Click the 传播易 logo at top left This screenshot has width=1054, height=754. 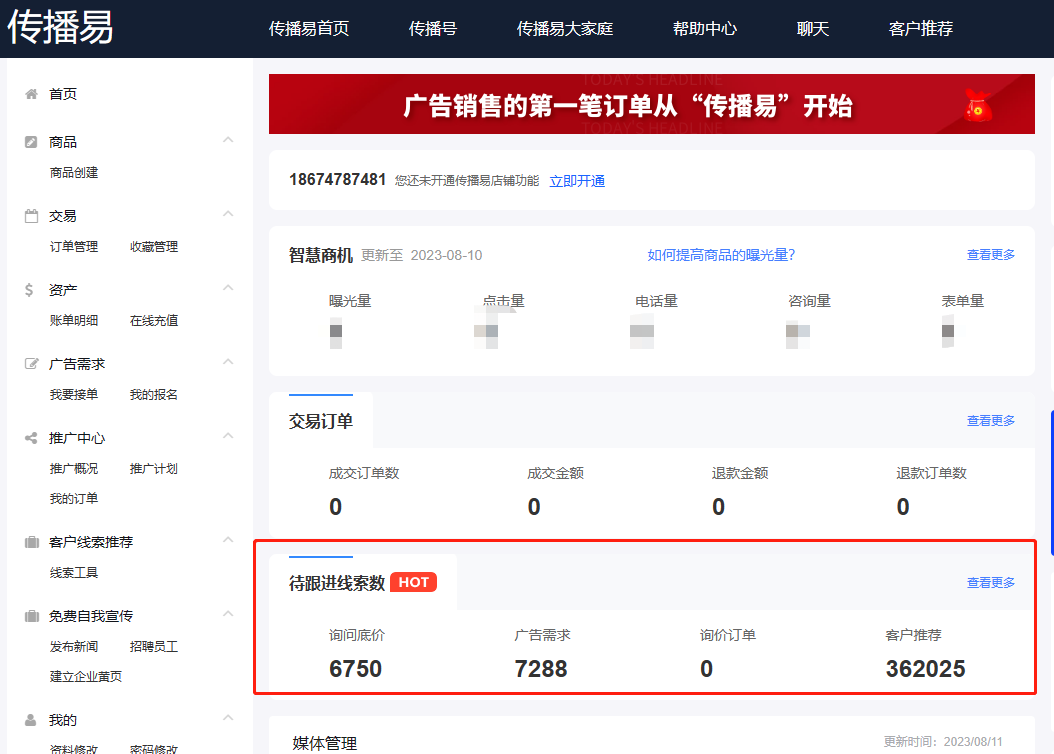pyautogui.click(x=60, y=28)
